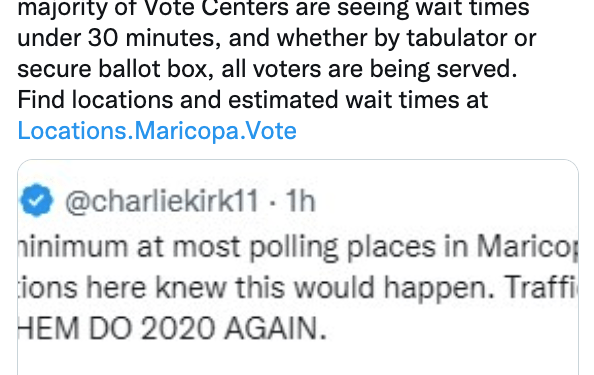Click the 'HEM DO 2020 AGAIN.' text line
Screen dimensions: 594x375
(x=172, y=328)
